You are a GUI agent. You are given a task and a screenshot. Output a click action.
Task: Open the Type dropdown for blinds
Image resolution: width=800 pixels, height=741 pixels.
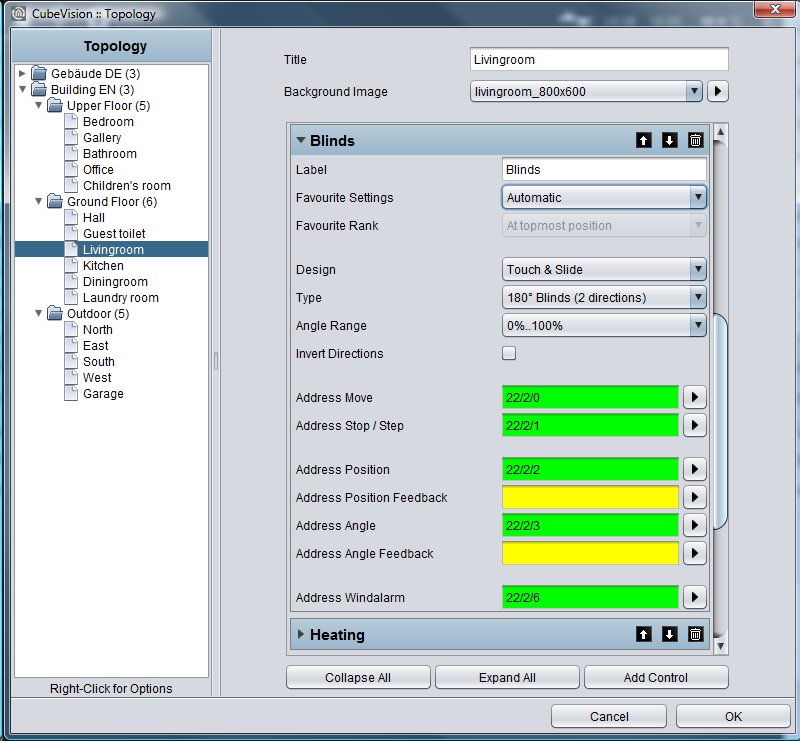604,298
